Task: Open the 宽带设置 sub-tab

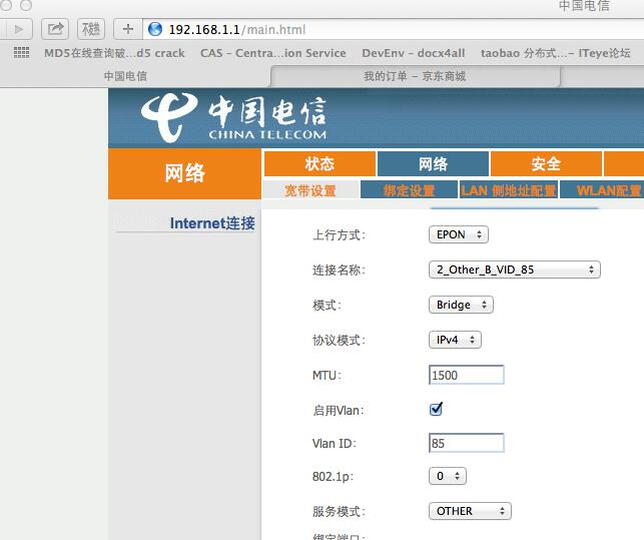Action: pos(310,191)
